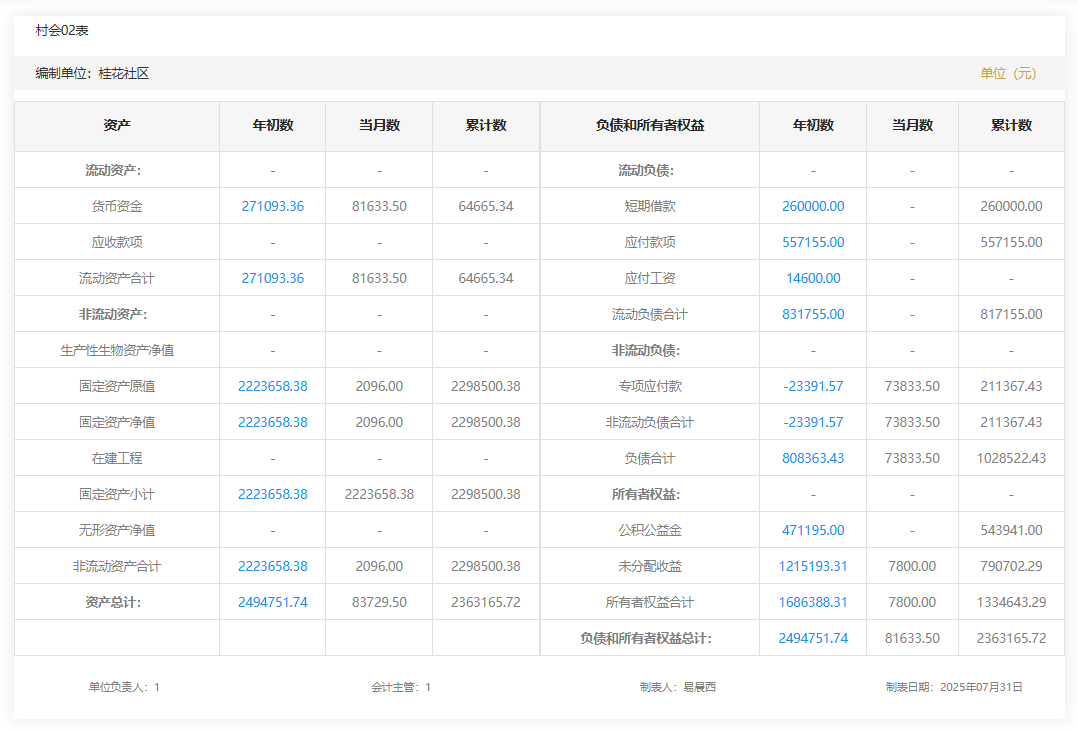This screenshot has height=731, width=1078.
Task: Open the 固定资产原值 年初数 link
Action: (x=272, y=386)
